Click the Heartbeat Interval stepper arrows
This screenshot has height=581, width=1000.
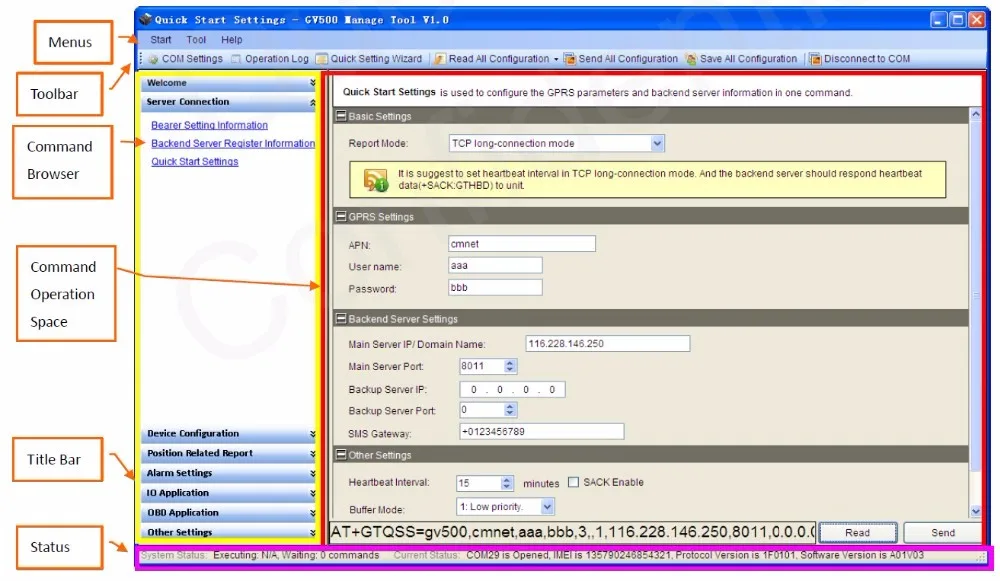(x=506, y=483)
